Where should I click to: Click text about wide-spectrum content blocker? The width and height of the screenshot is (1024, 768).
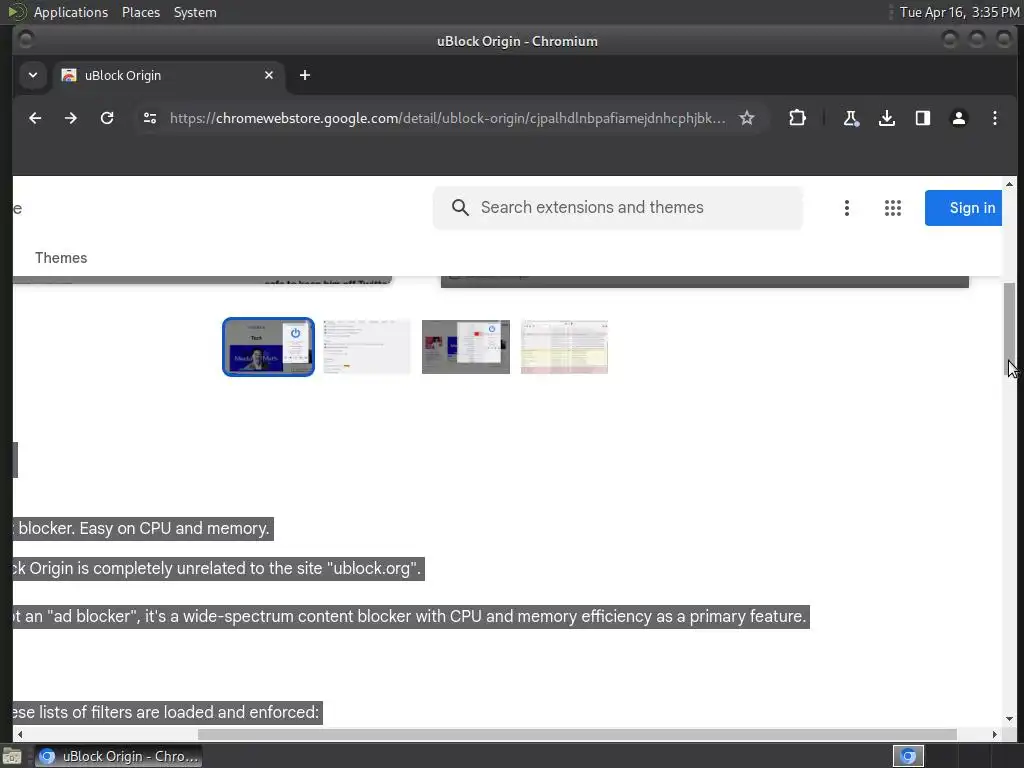click(x=410, y=616)
